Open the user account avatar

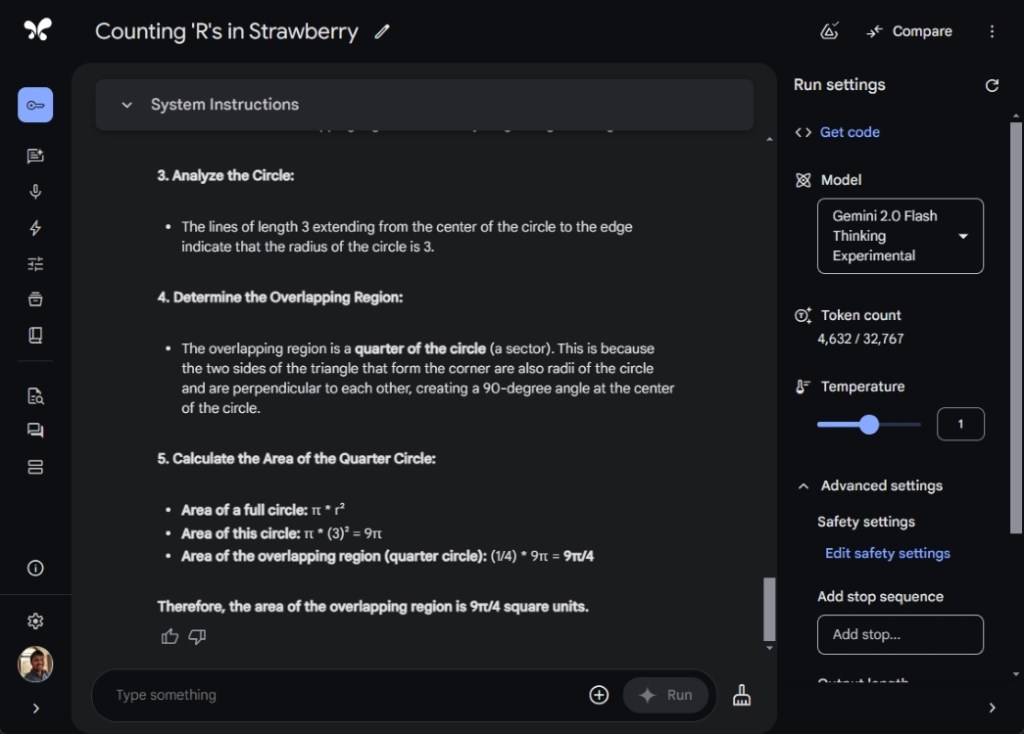35,664
